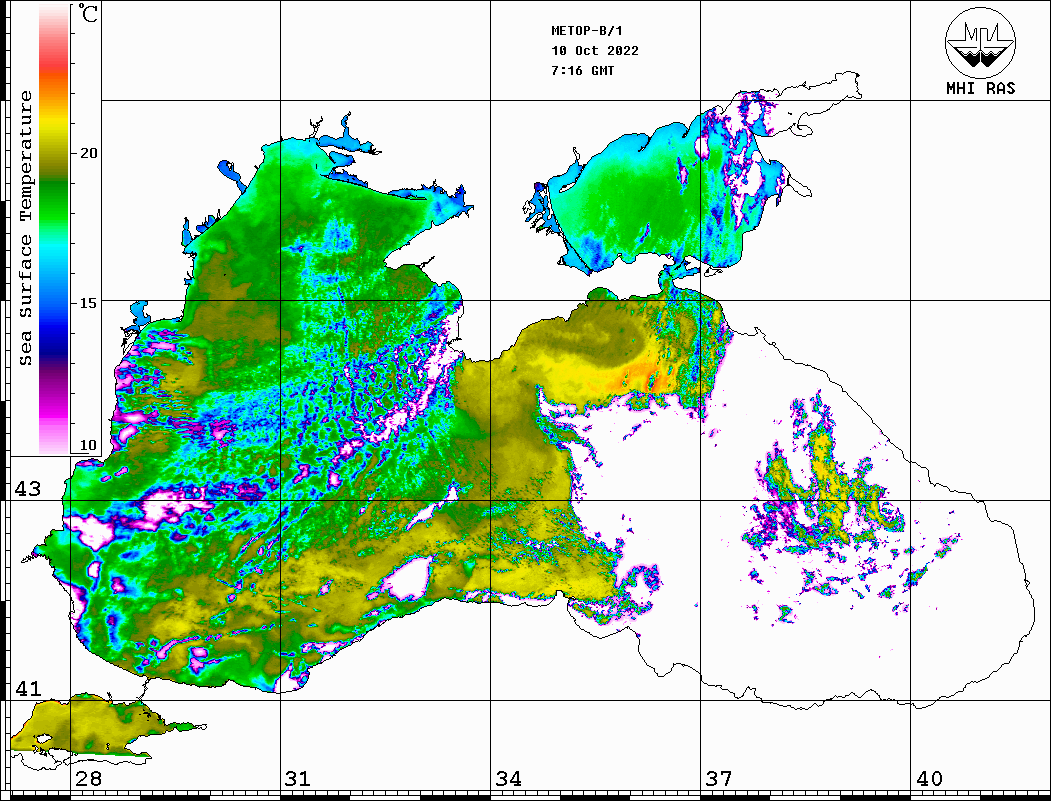Click the '10 Oct 2022' date text

point(595,51)
